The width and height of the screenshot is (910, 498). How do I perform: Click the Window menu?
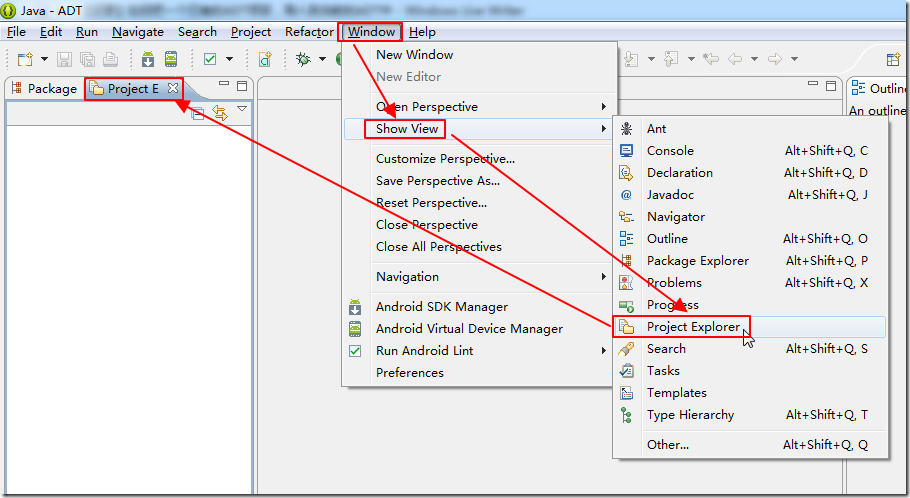371,32
